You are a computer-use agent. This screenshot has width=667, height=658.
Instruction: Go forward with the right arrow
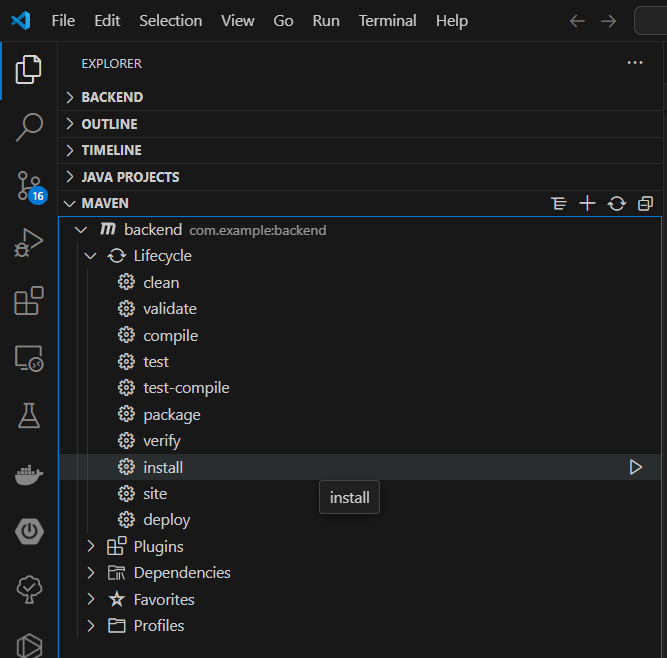click(608, 21)
